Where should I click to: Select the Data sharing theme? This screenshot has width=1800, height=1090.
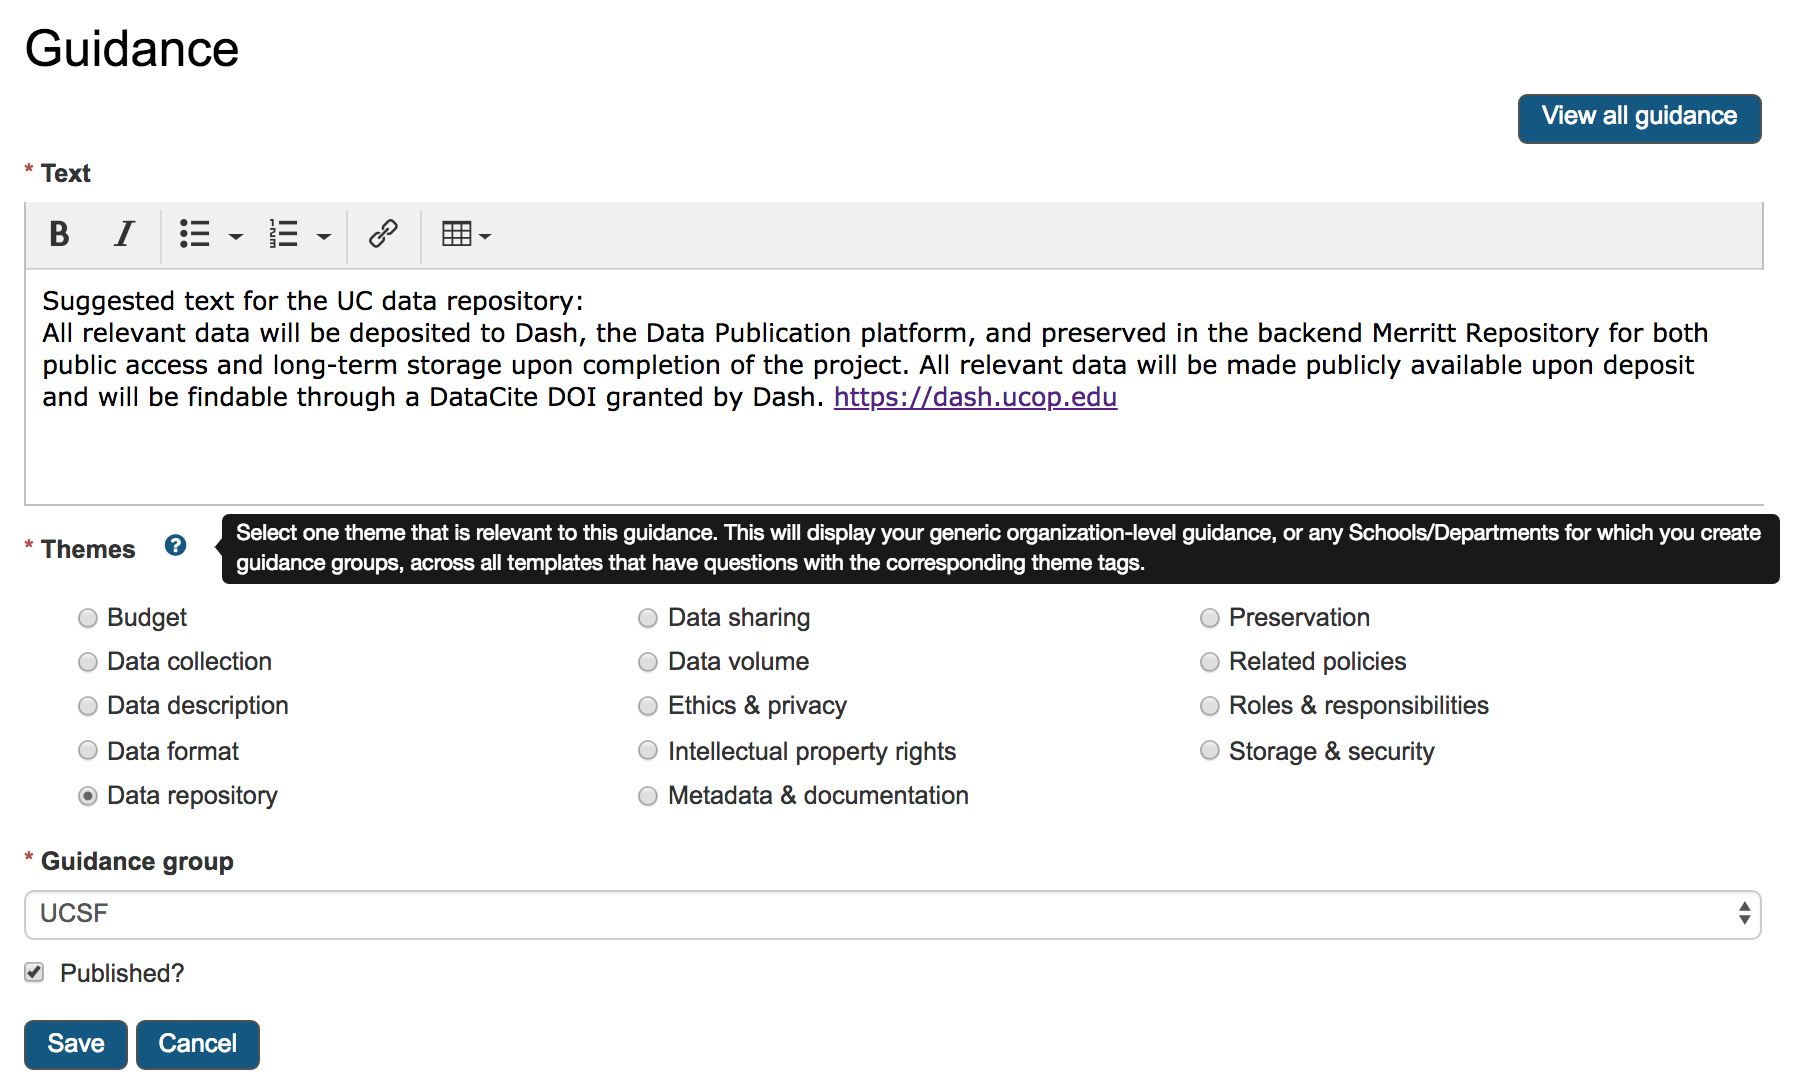click(x=648, y=618)
